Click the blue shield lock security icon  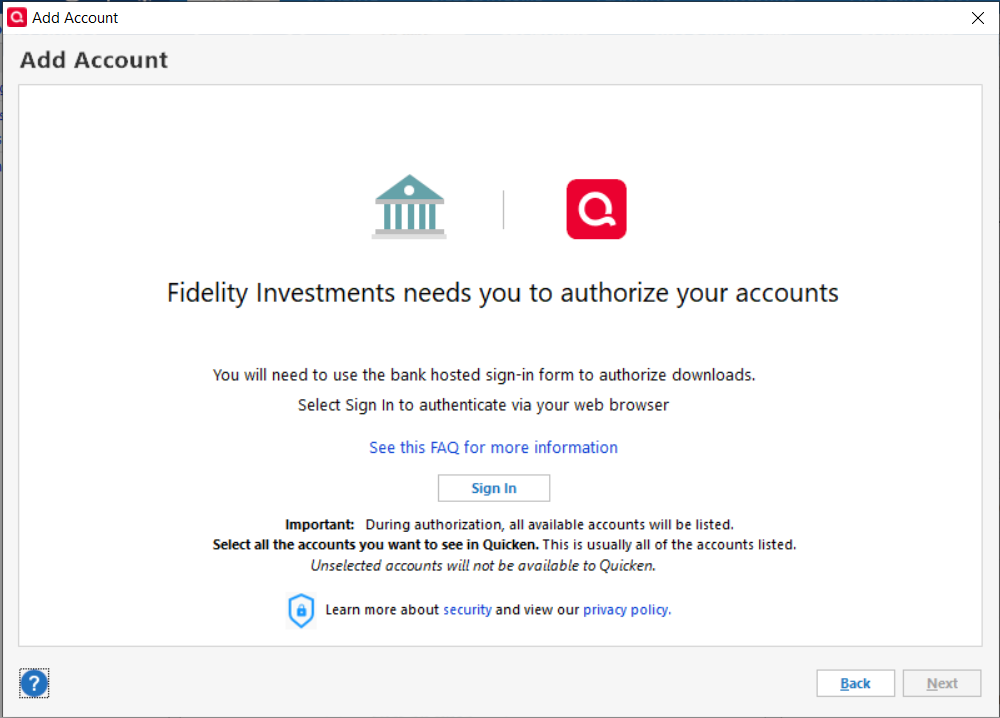301,610
